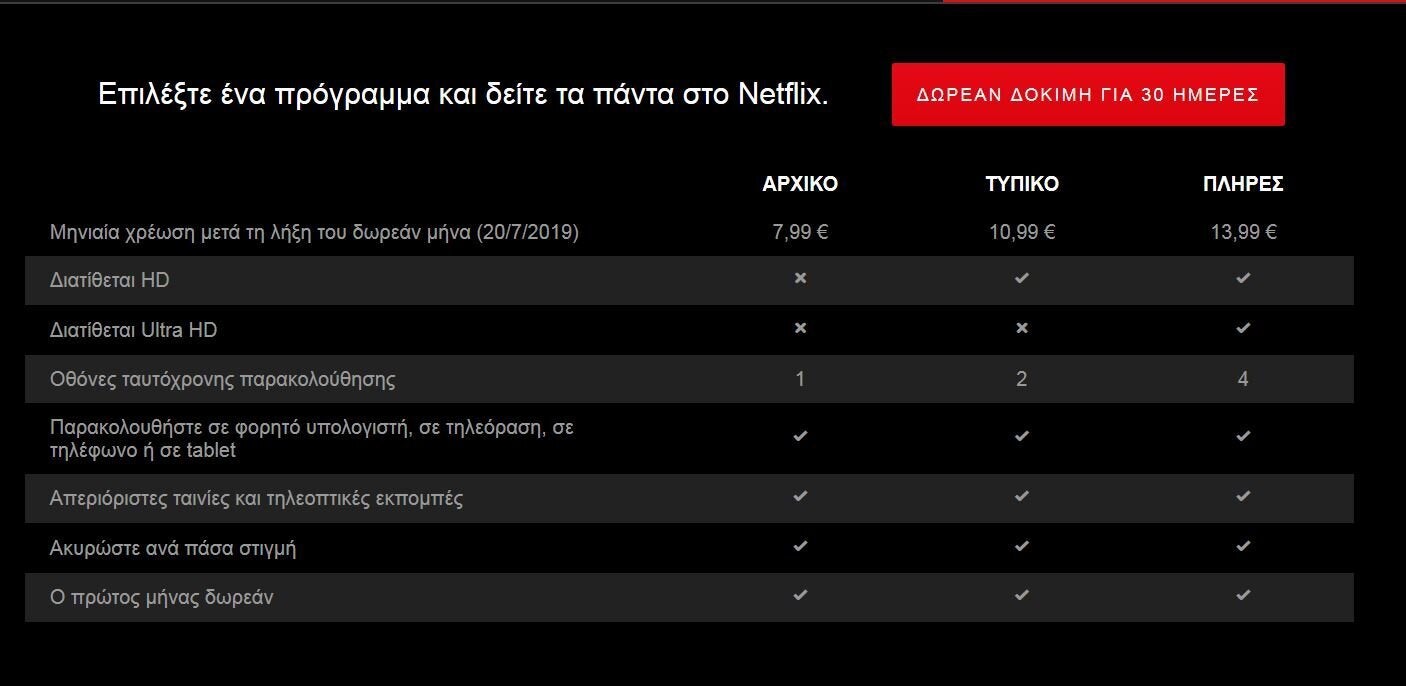Select the ΤΥΠΙΚΟ plan column header
This screenshot has height=686, width=1406.
[x=1022, y=184]
